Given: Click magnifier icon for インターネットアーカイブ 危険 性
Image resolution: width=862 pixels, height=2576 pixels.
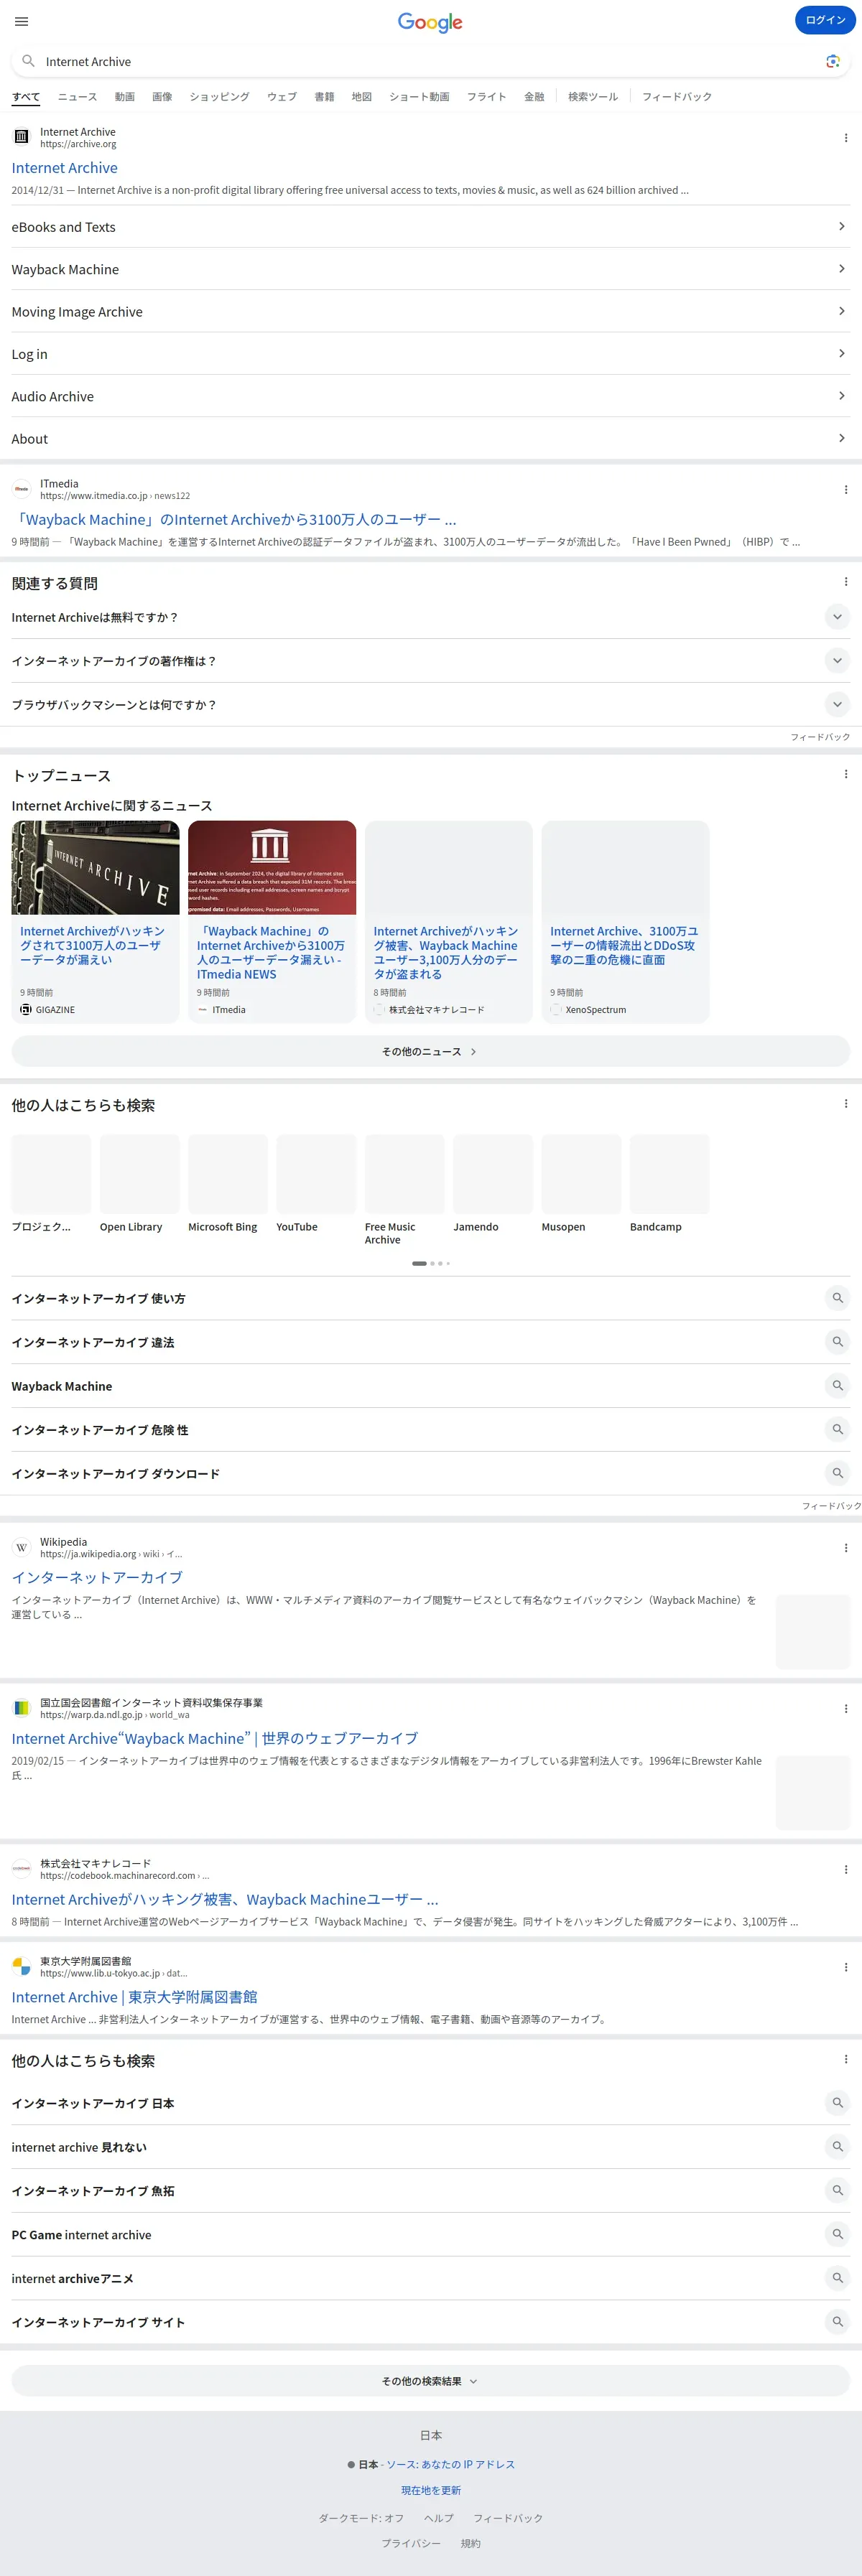Looking at the screenshot, I should pos(837,1430).
